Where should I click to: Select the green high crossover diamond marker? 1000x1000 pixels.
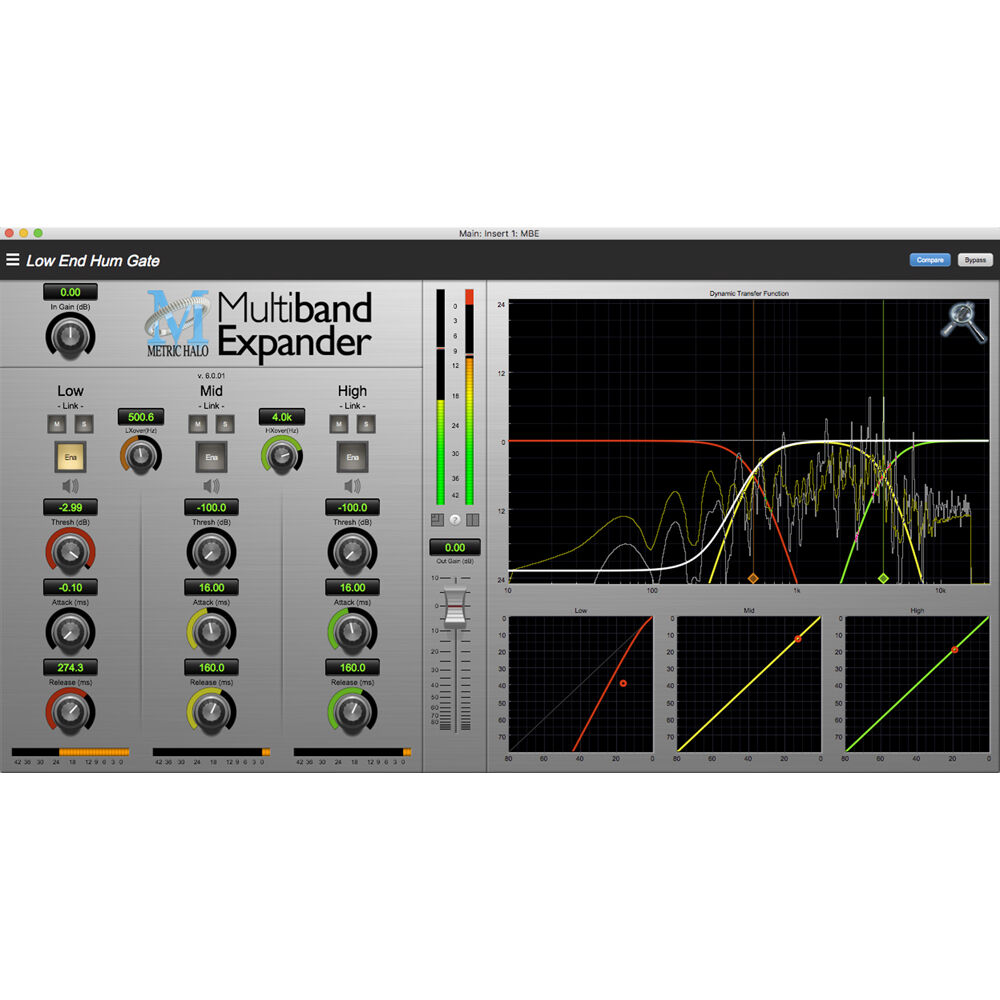pyautogui.click(x=883, y=578)
